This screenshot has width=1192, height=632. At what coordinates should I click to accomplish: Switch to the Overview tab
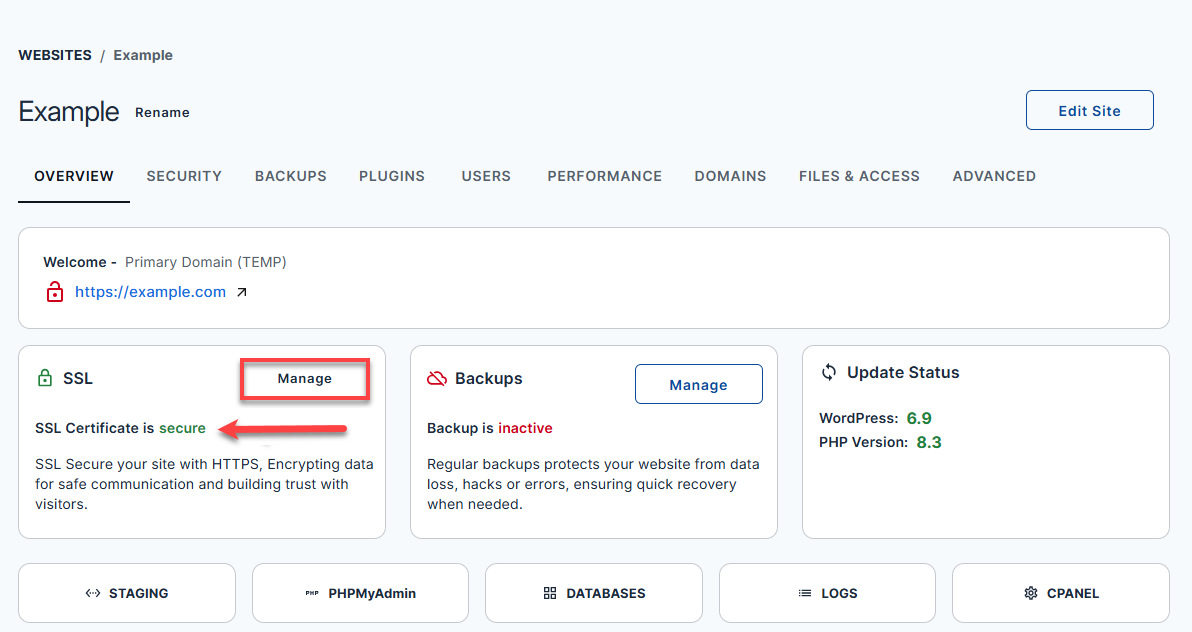tap(74, 176)
